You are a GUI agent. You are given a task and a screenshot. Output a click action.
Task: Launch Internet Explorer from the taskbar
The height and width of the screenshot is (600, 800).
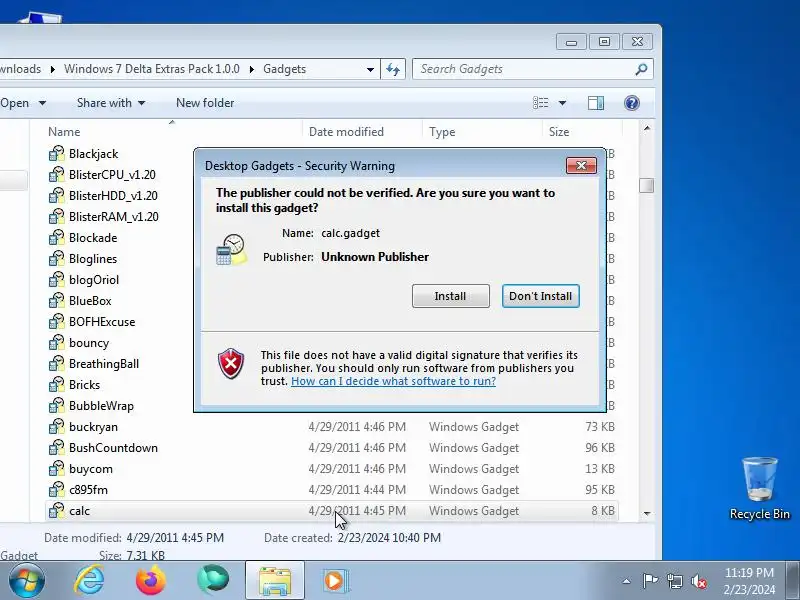[90, 581]
